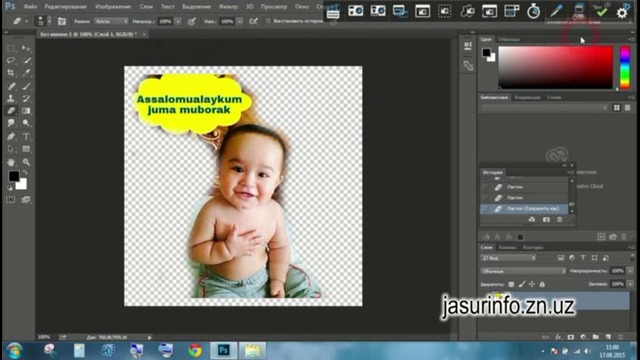Toggle tablet pressure for opacity
The image size is (640, 360).
[191, 21]
